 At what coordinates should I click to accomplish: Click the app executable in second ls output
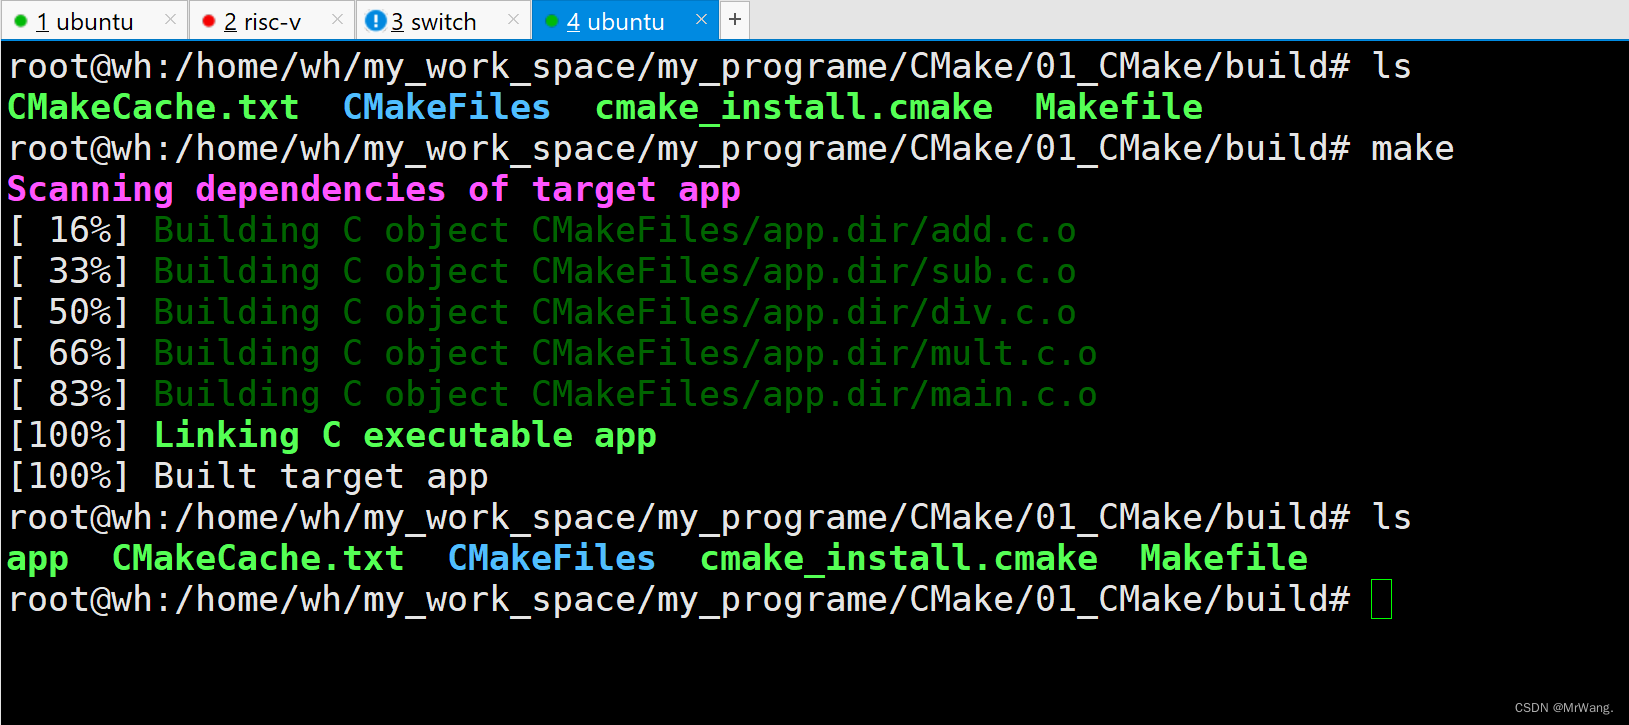[x=38, y=559]
